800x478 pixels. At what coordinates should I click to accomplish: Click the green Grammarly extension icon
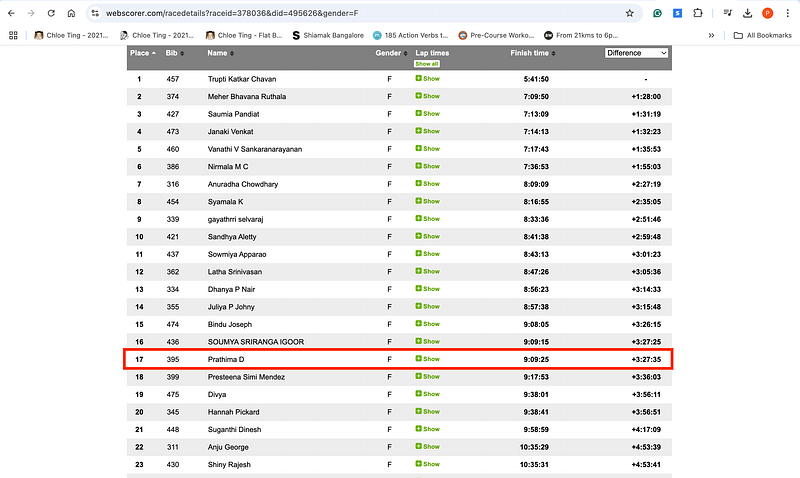tap(657, 13)
